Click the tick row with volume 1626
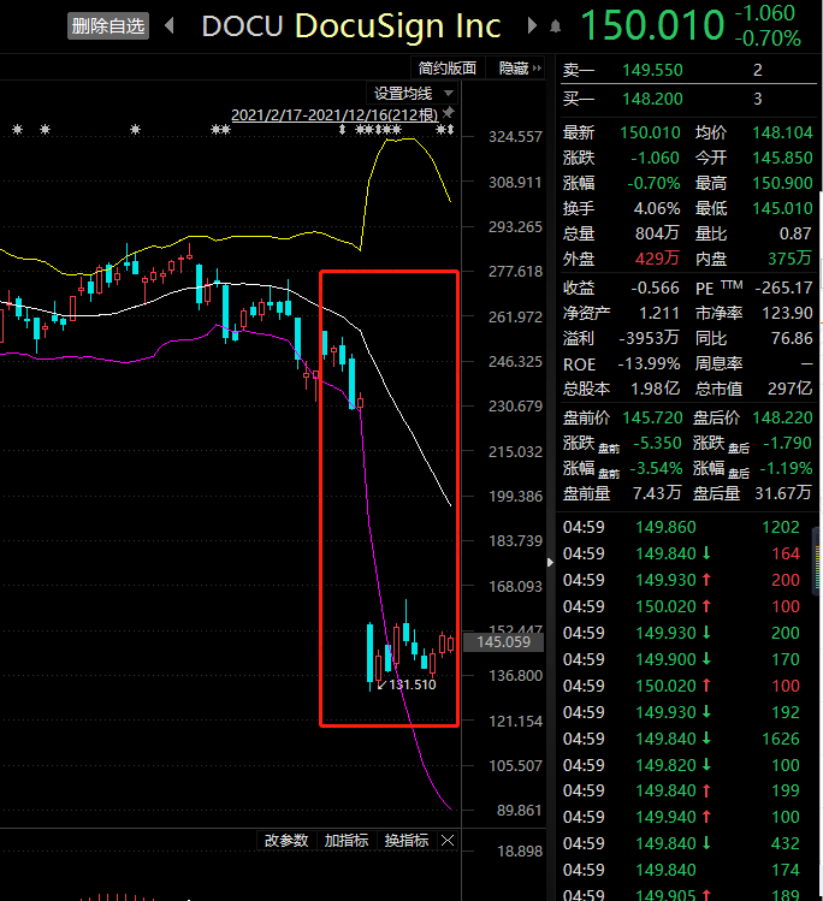Image resolution: width=823 pixels, height=901 pixels. click(x=681, y=739)
